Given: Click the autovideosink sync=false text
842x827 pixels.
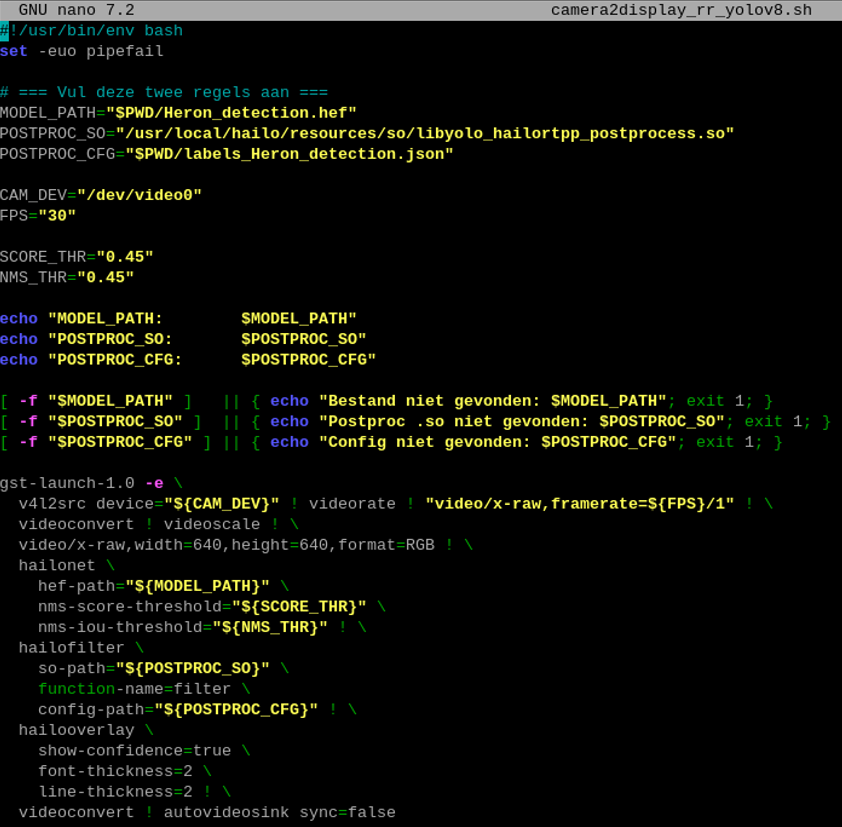Looking at the screenshot, I should 279,812.
